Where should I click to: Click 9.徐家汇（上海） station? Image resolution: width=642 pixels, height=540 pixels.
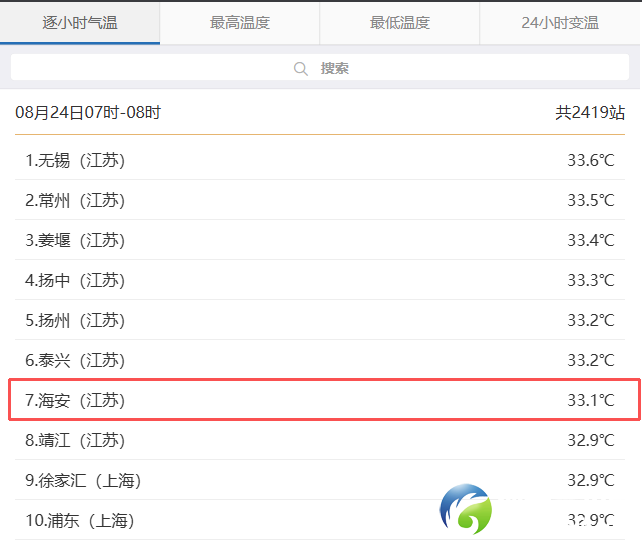click(x=83, y=480)
